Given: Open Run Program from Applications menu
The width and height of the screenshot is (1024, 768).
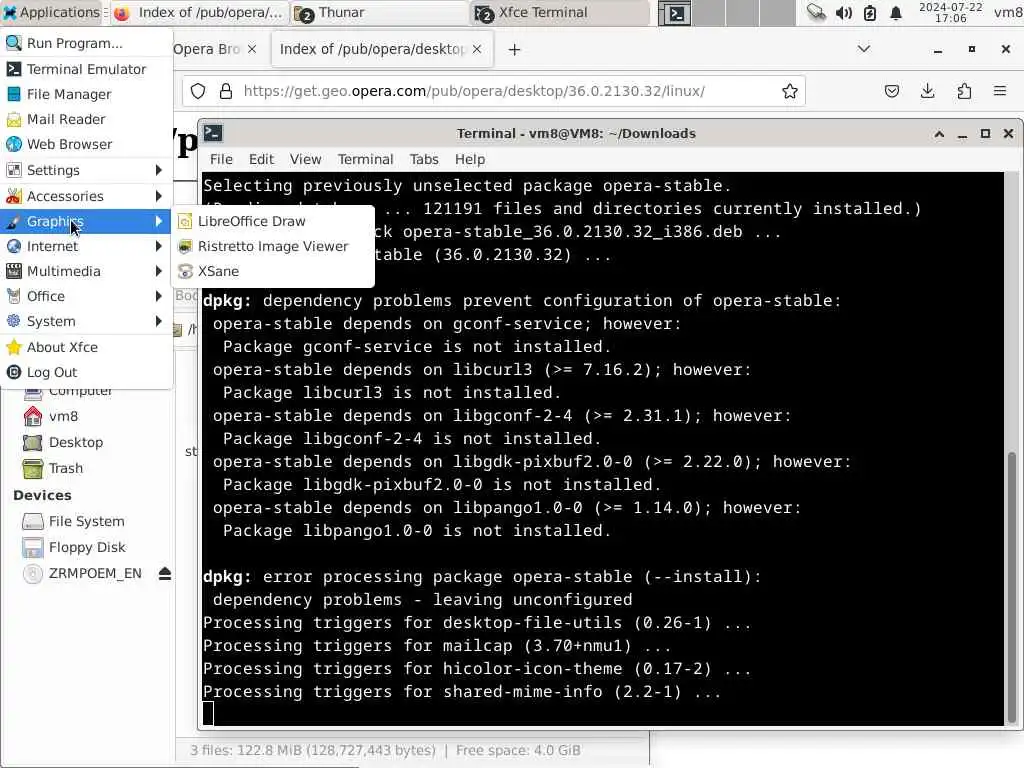Looking at the screenshot, I should click(x=86, y=43).
